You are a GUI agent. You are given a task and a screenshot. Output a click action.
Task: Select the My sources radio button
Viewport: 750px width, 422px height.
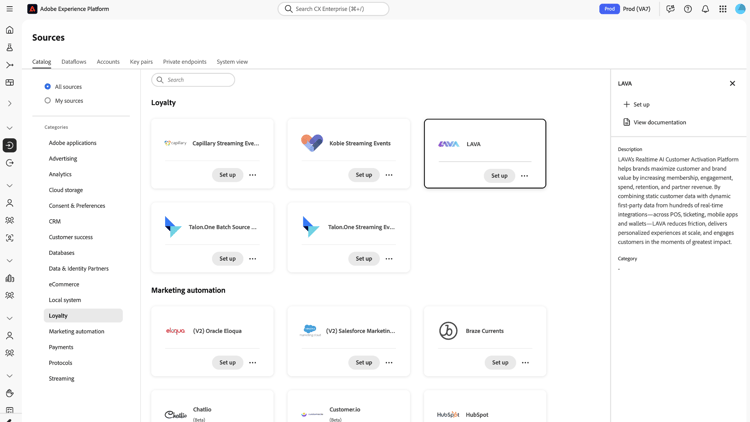click(47, 100)
